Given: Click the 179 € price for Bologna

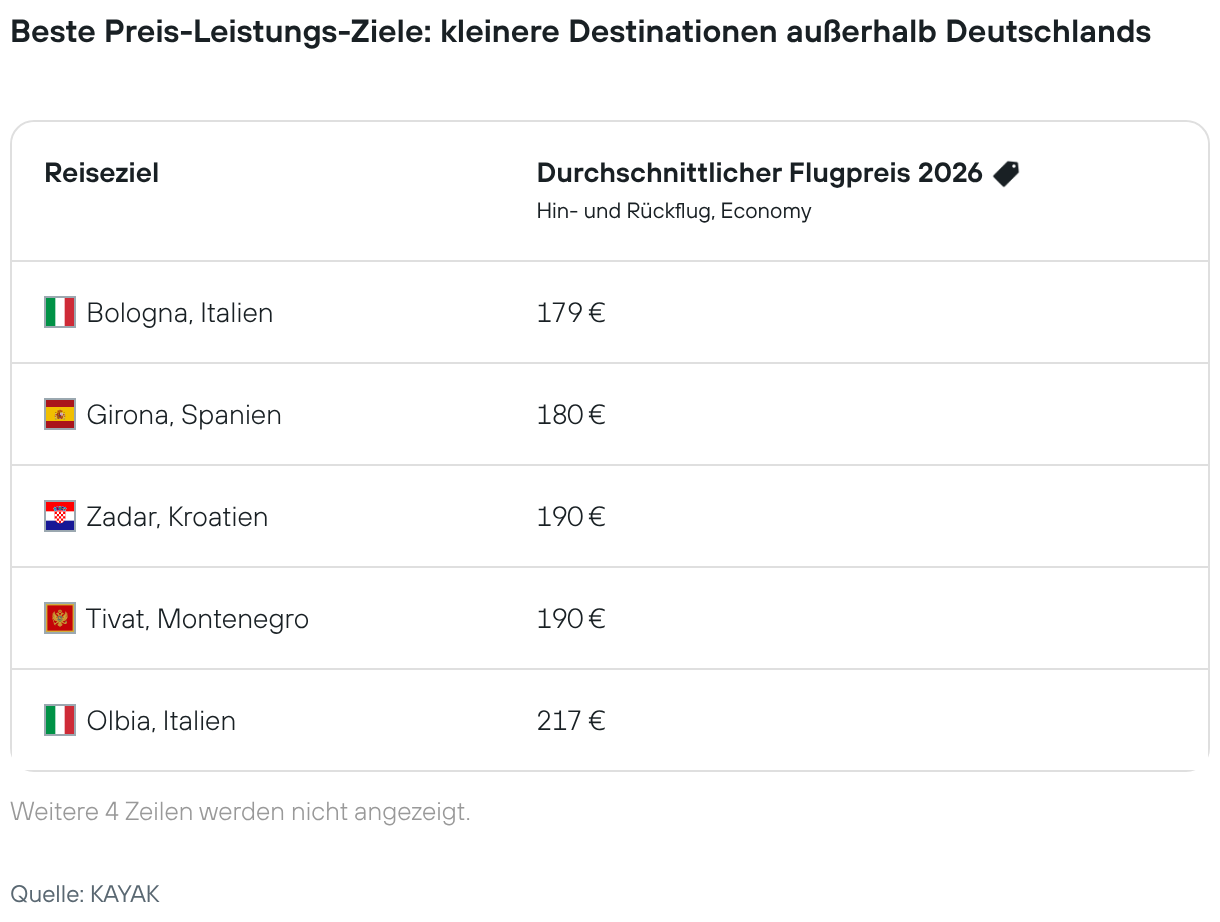Looking at the screenshot, I should pos(571,313).
